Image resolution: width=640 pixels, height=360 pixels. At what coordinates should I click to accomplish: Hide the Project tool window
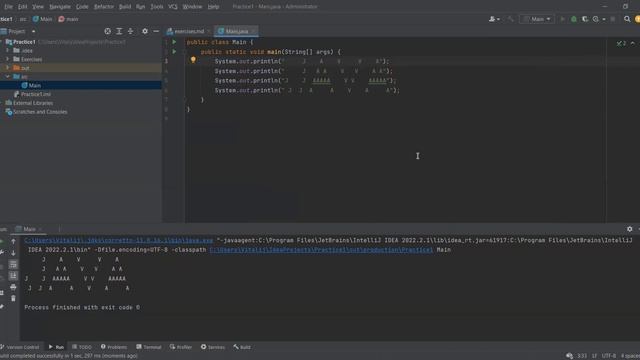click(156, 31)
